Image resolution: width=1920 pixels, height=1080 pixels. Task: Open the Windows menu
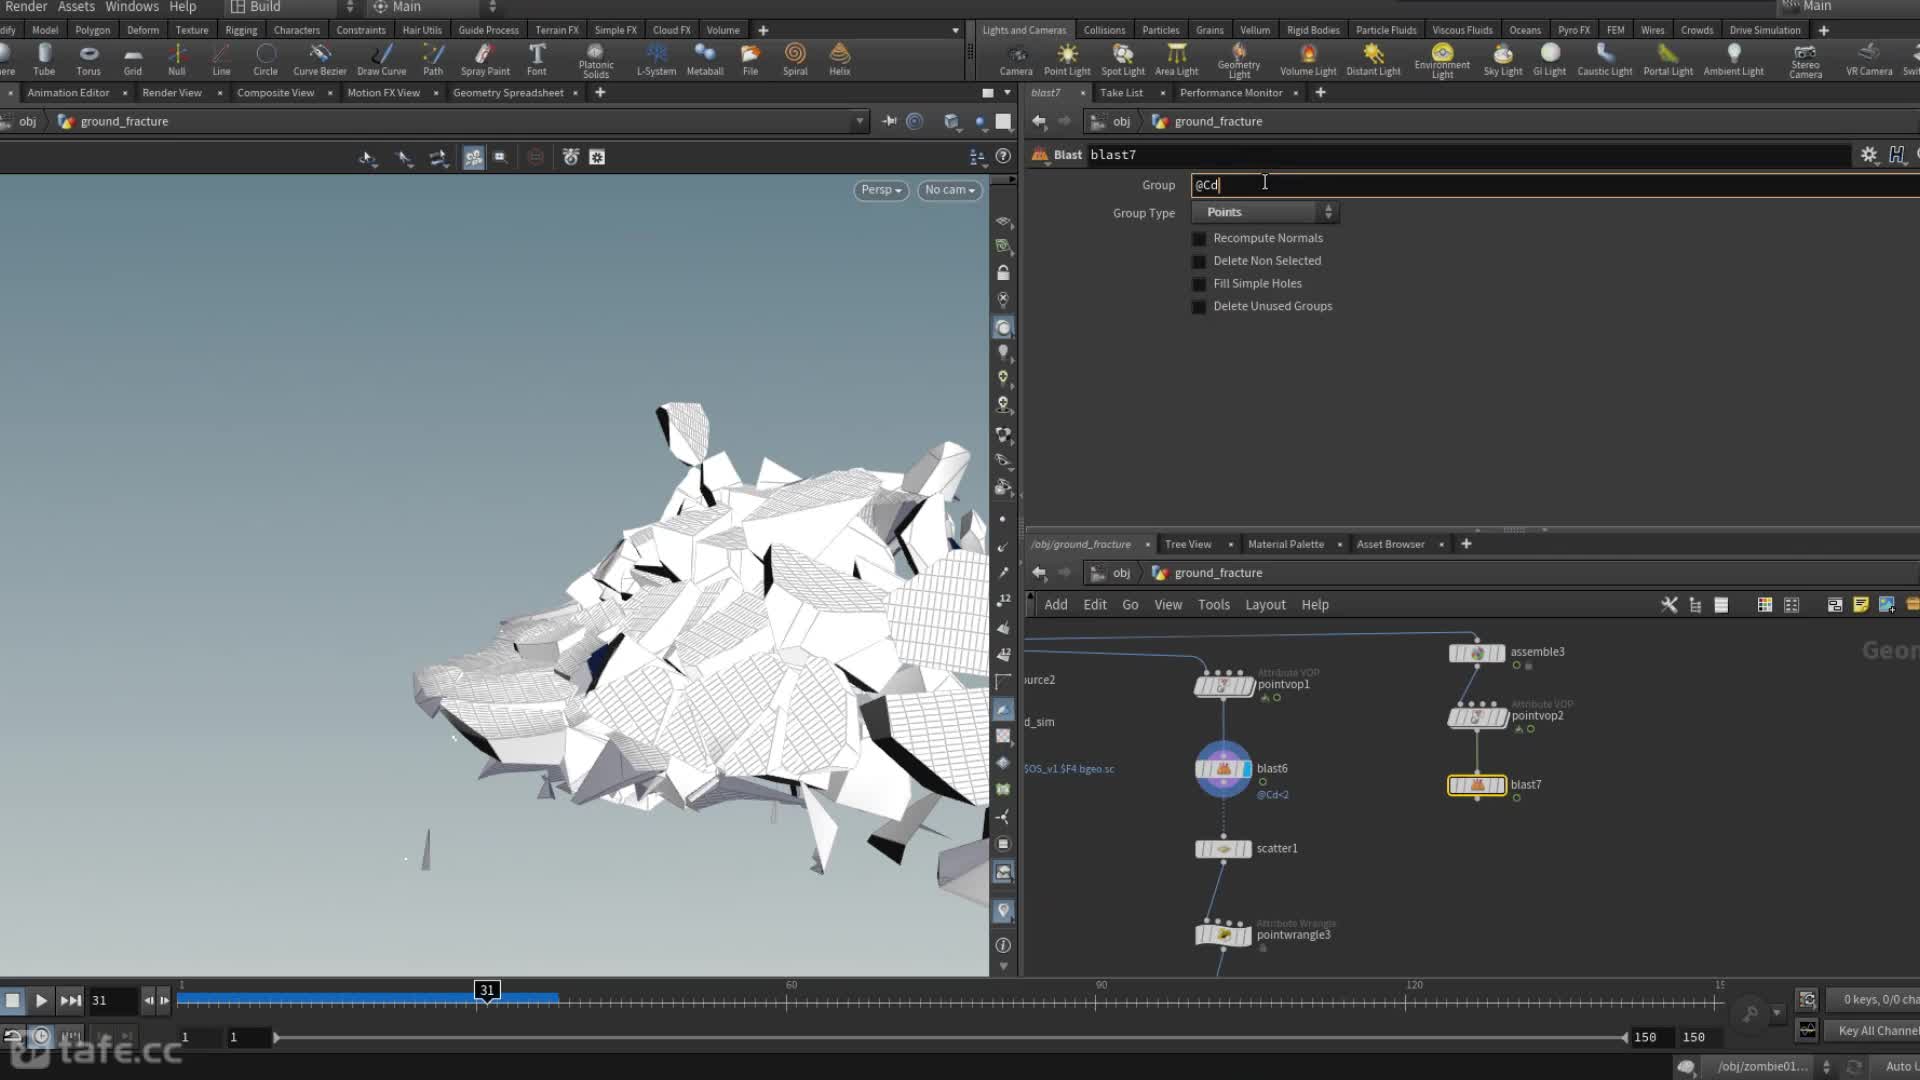132,7
